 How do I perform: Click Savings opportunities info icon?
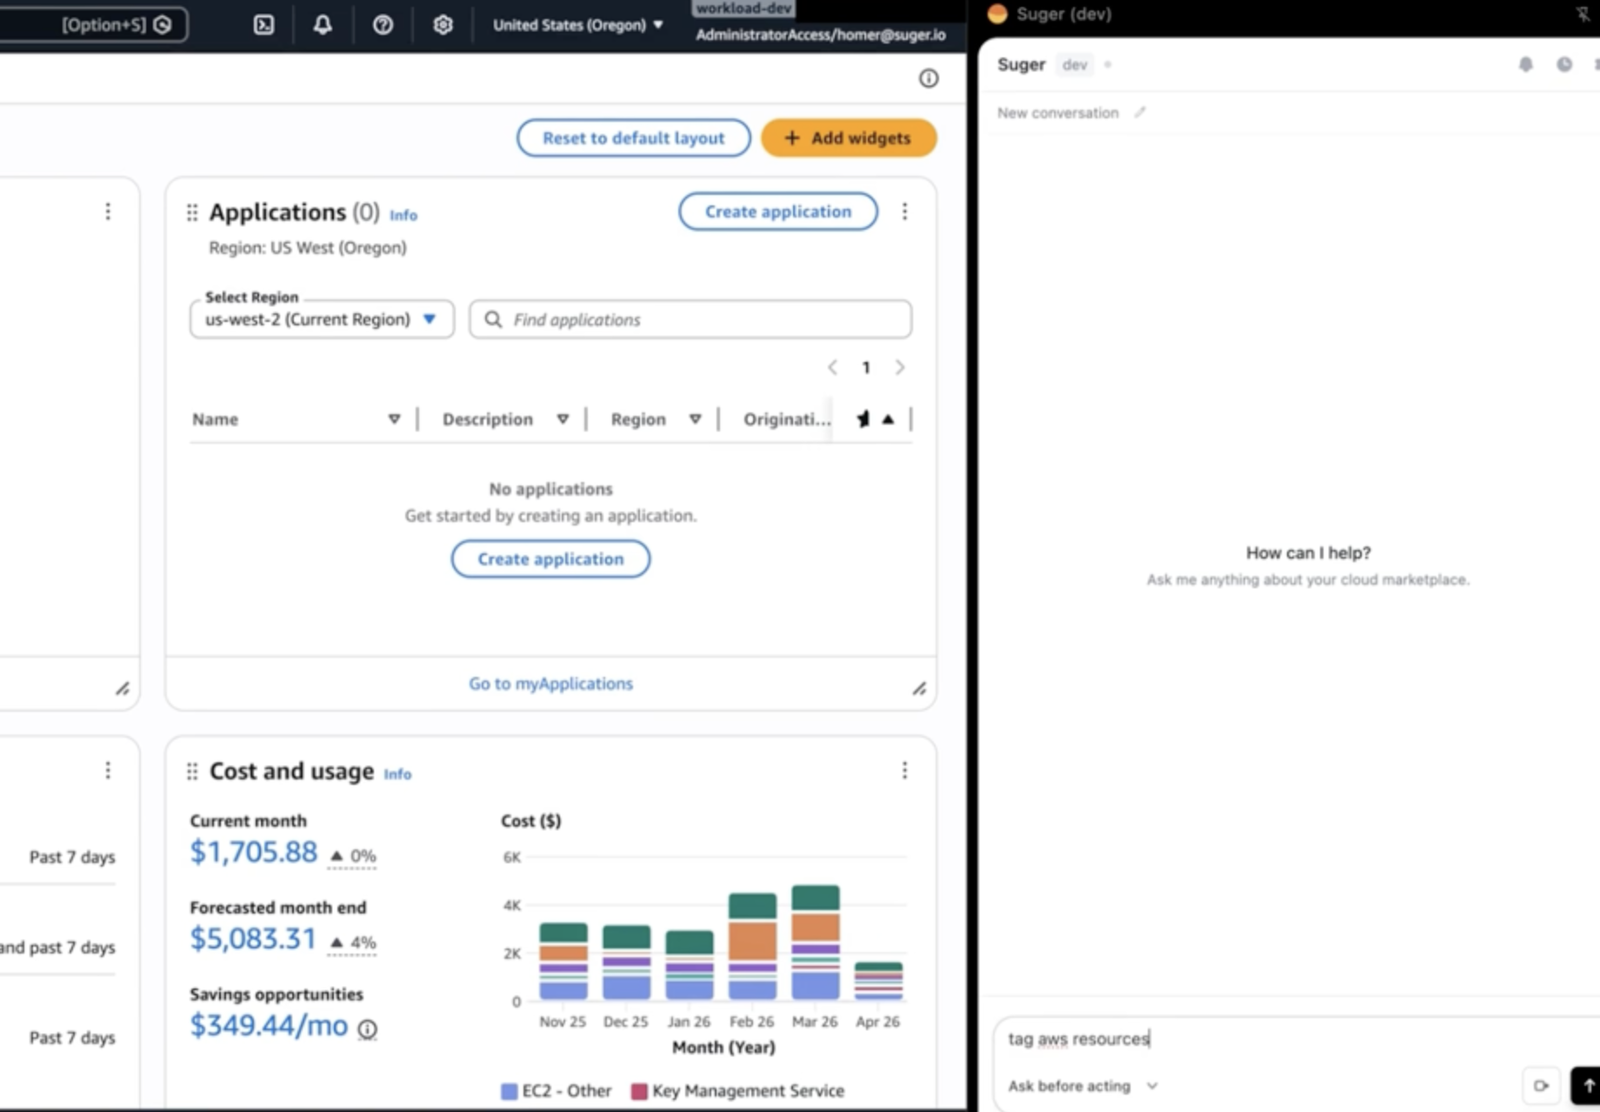[x=368, y=1029]
